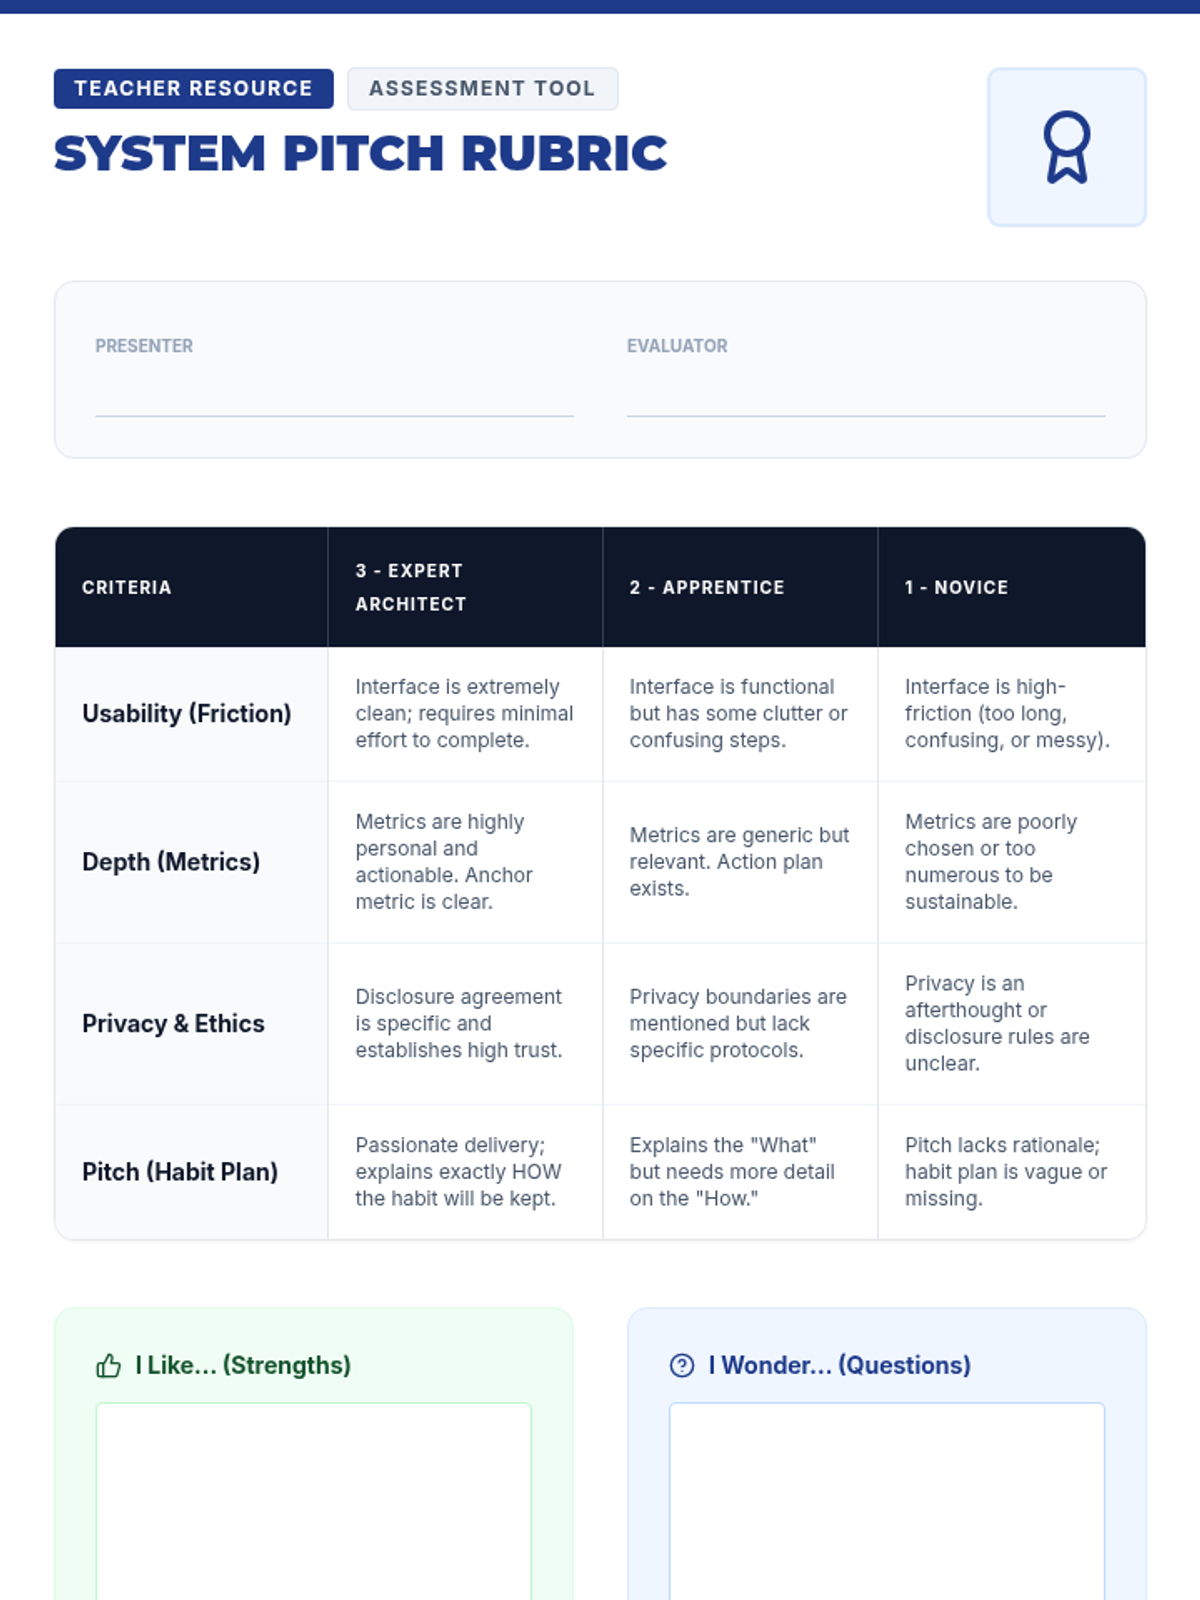The image size is (1200, 1600).
Task: Click inside the I Like strengths box
Action: pyautogui.click(x=314, y=1501)
